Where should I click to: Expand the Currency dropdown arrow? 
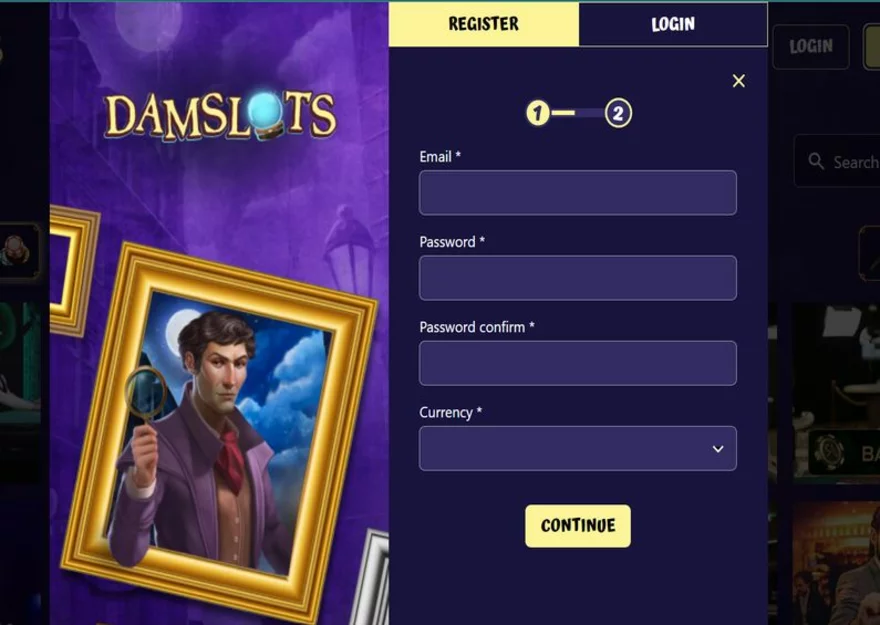tap(717, 449)
